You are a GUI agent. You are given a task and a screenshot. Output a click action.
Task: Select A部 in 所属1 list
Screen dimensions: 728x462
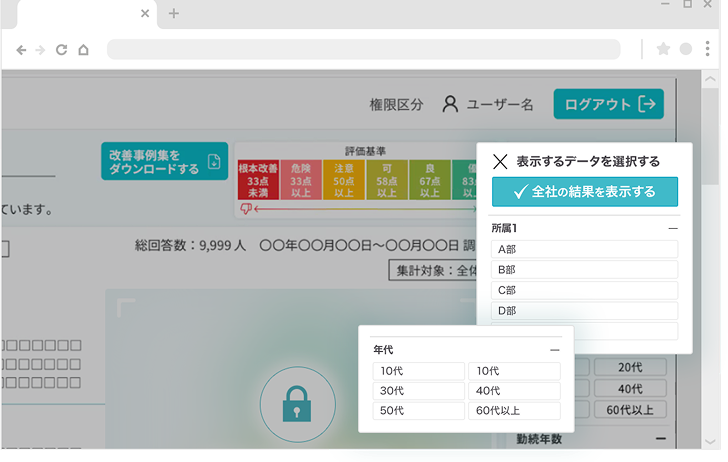pyautogui.click(x=584, y=249)
